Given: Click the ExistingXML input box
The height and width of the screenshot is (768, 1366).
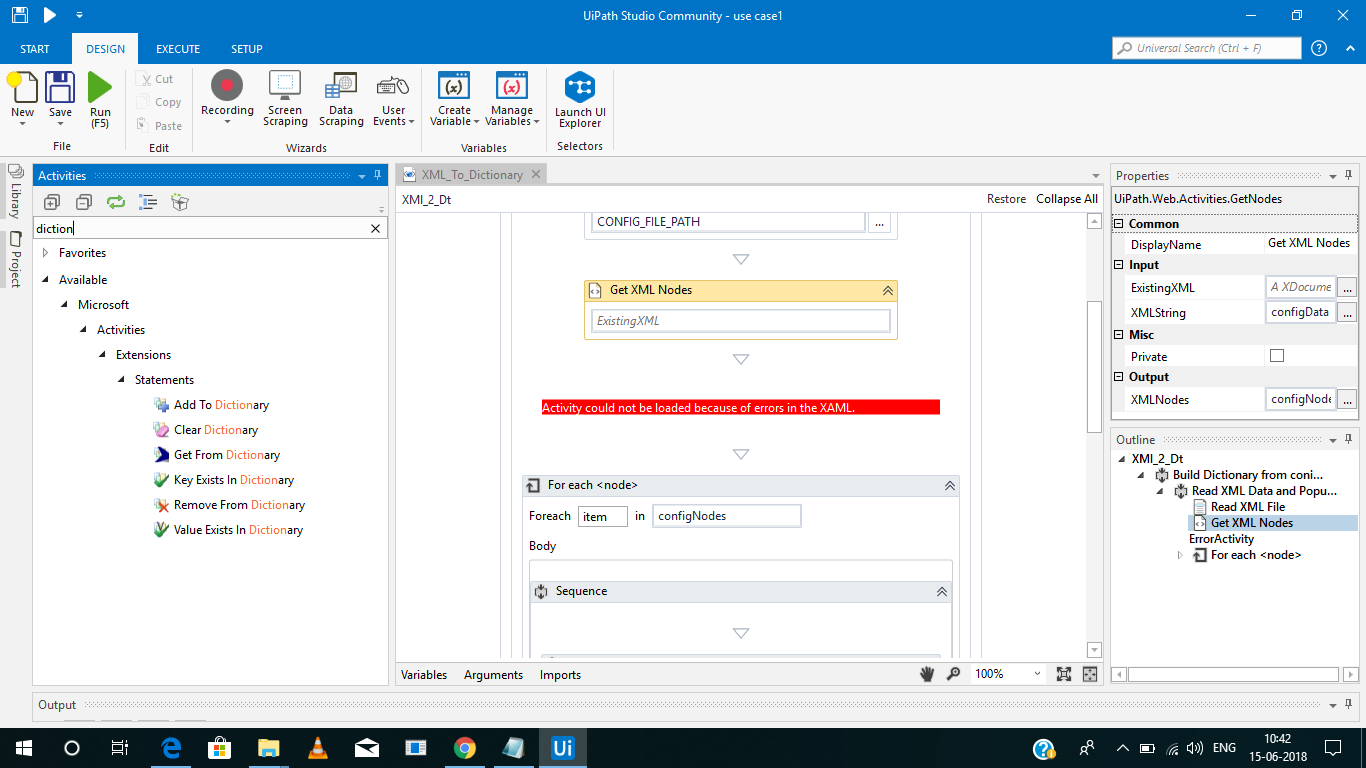Looking at the screenshot, I should tap(740, 321).
